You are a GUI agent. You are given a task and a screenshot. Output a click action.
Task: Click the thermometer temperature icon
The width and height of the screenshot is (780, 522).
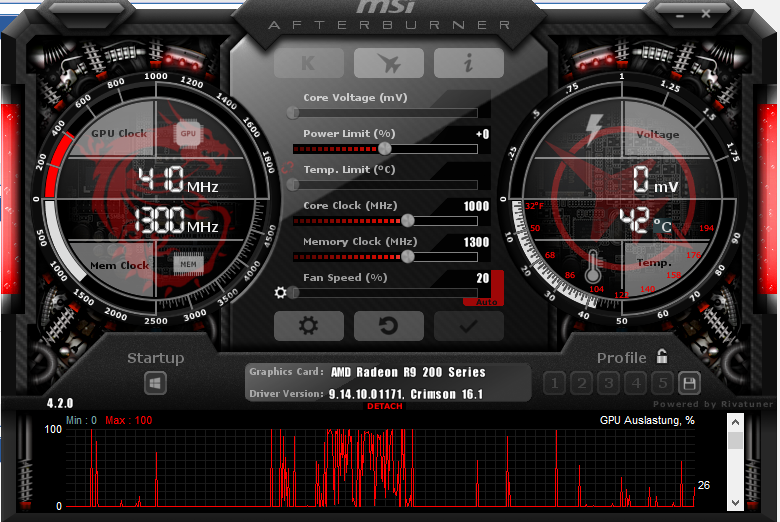pyautogui.click(x=592, y=267)
